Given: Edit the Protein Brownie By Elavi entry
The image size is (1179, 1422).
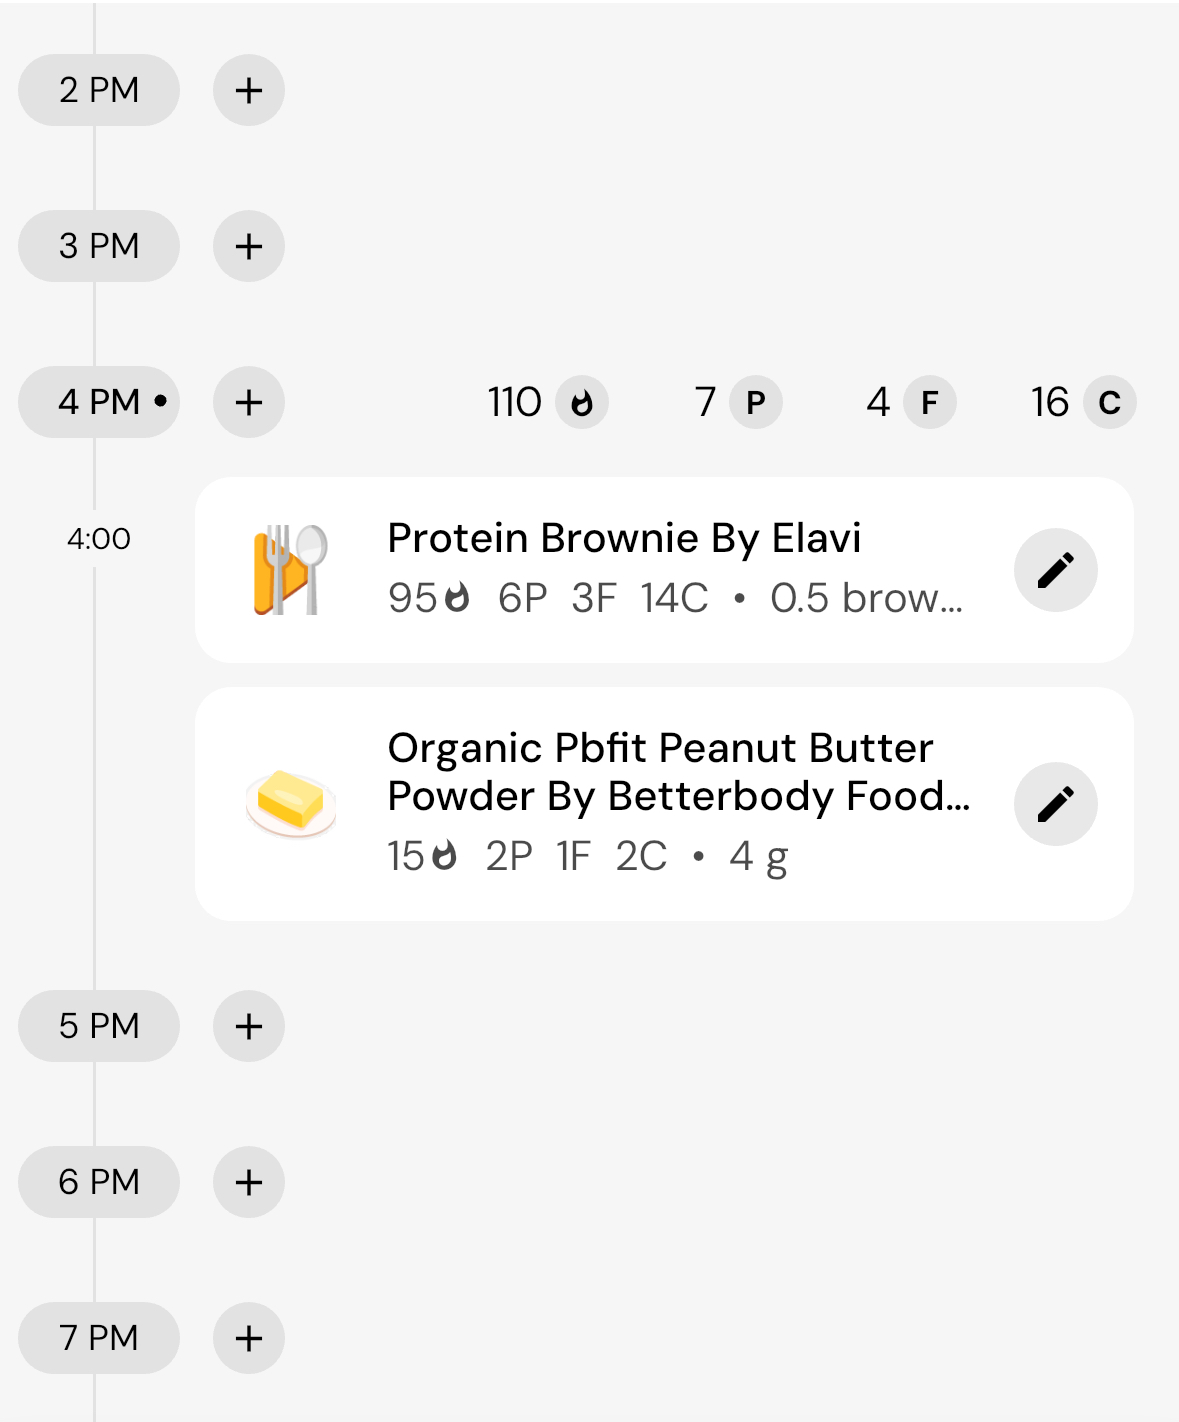Looking at the screenshot, I should click(x=1056, y=570).
